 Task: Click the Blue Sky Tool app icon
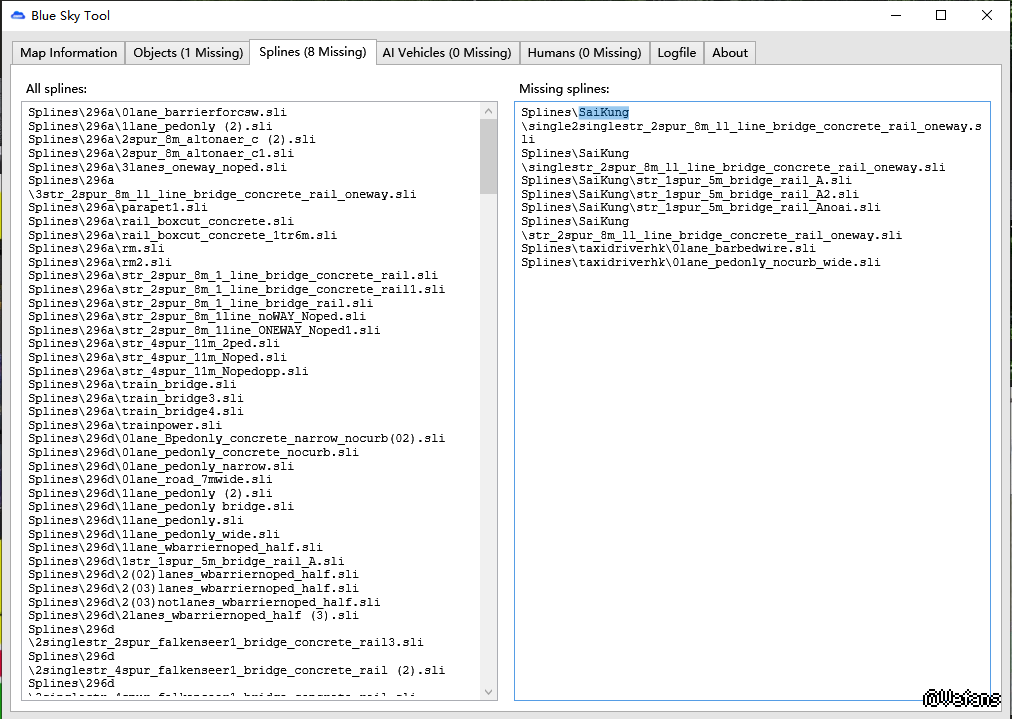[x=17, y=15]
